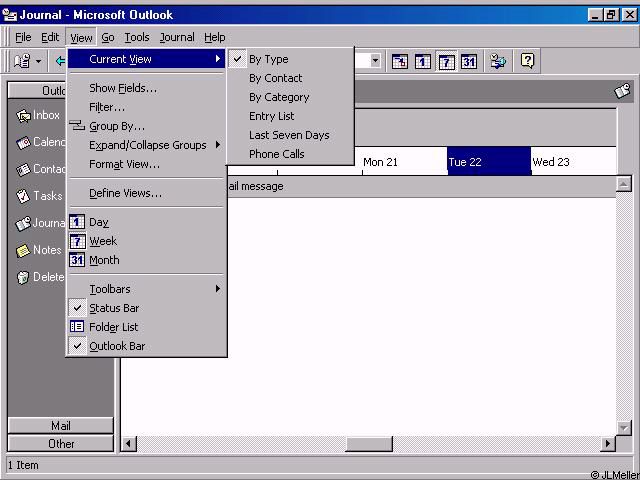Viewport: 640px width, 480px height.
Task: Click the E-mail message group header
Action: pos(420,187)
